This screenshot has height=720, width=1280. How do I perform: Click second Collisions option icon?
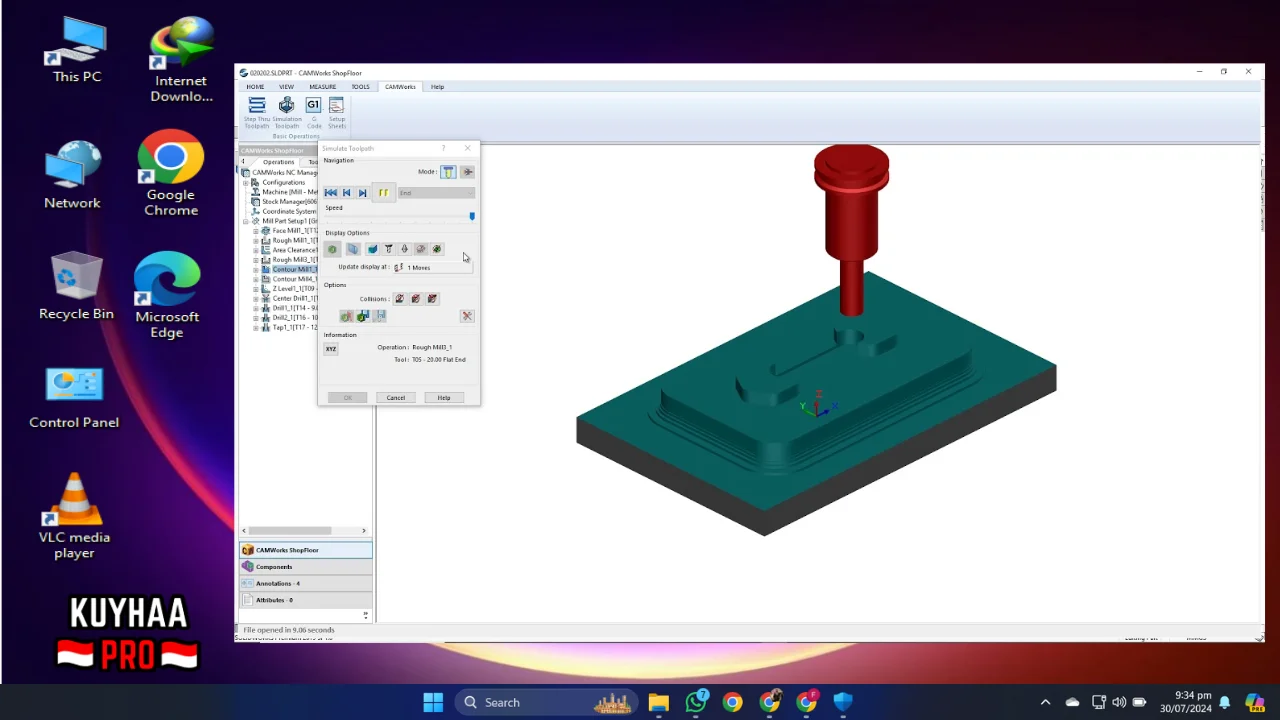(416, 299)
